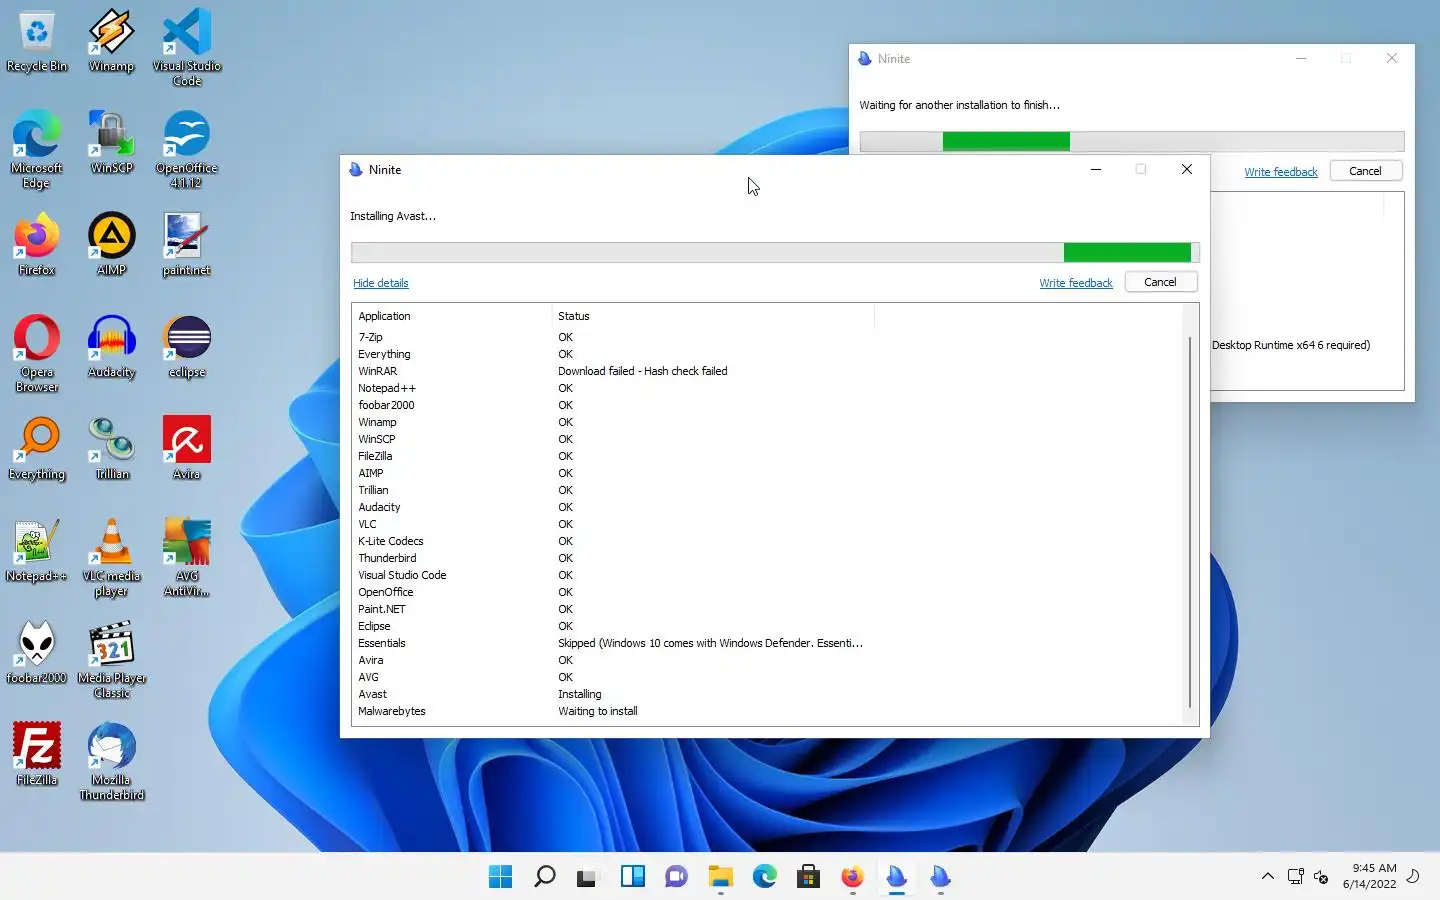
Task: Select the Avira desktop shortcut
Action: (x=187, y=449)
